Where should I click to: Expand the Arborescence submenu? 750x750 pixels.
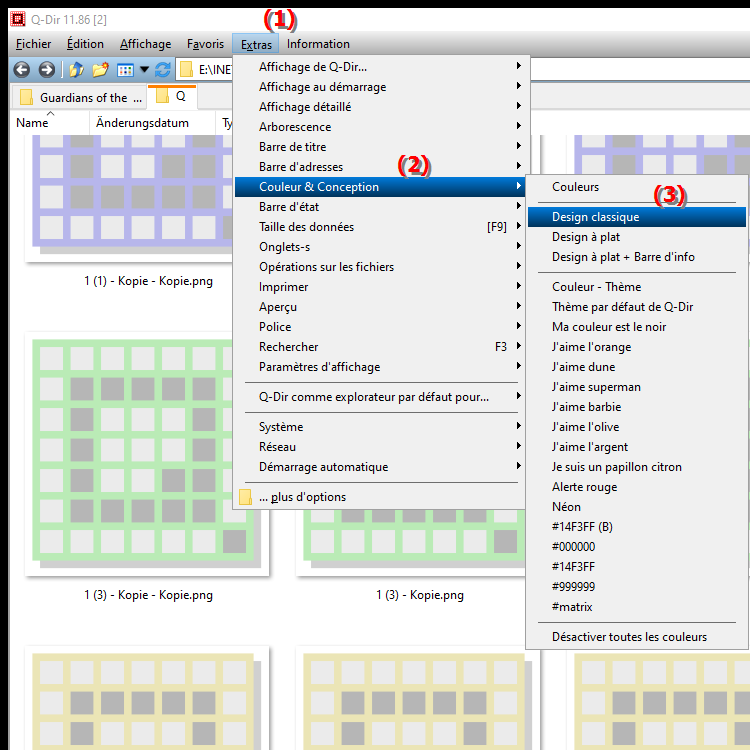pos(381,127)
